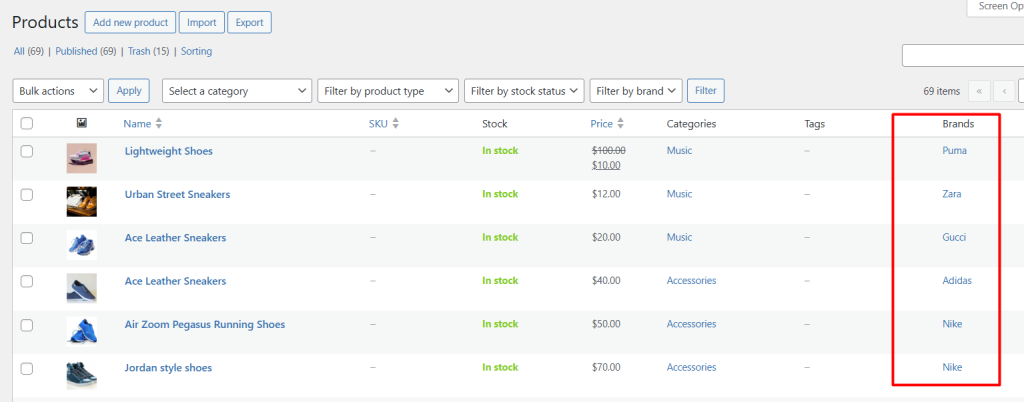Open the Bulk actions dropdown
1024x402 pixels.
(58, 91)
